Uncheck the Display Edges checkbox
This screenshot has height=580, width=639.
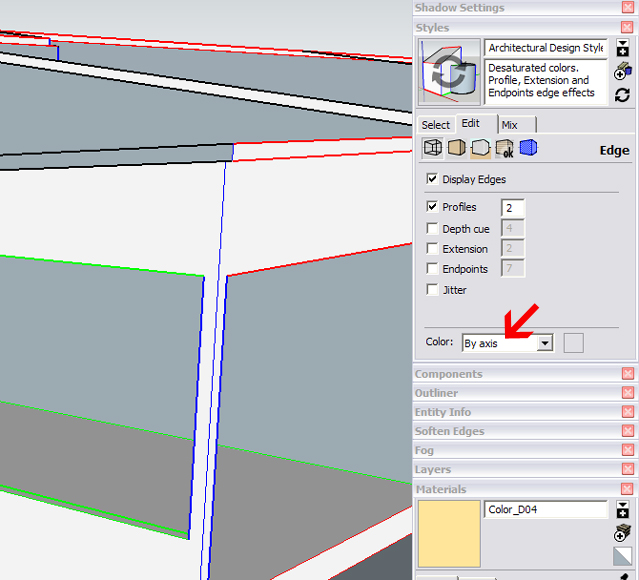click(432, 179)
